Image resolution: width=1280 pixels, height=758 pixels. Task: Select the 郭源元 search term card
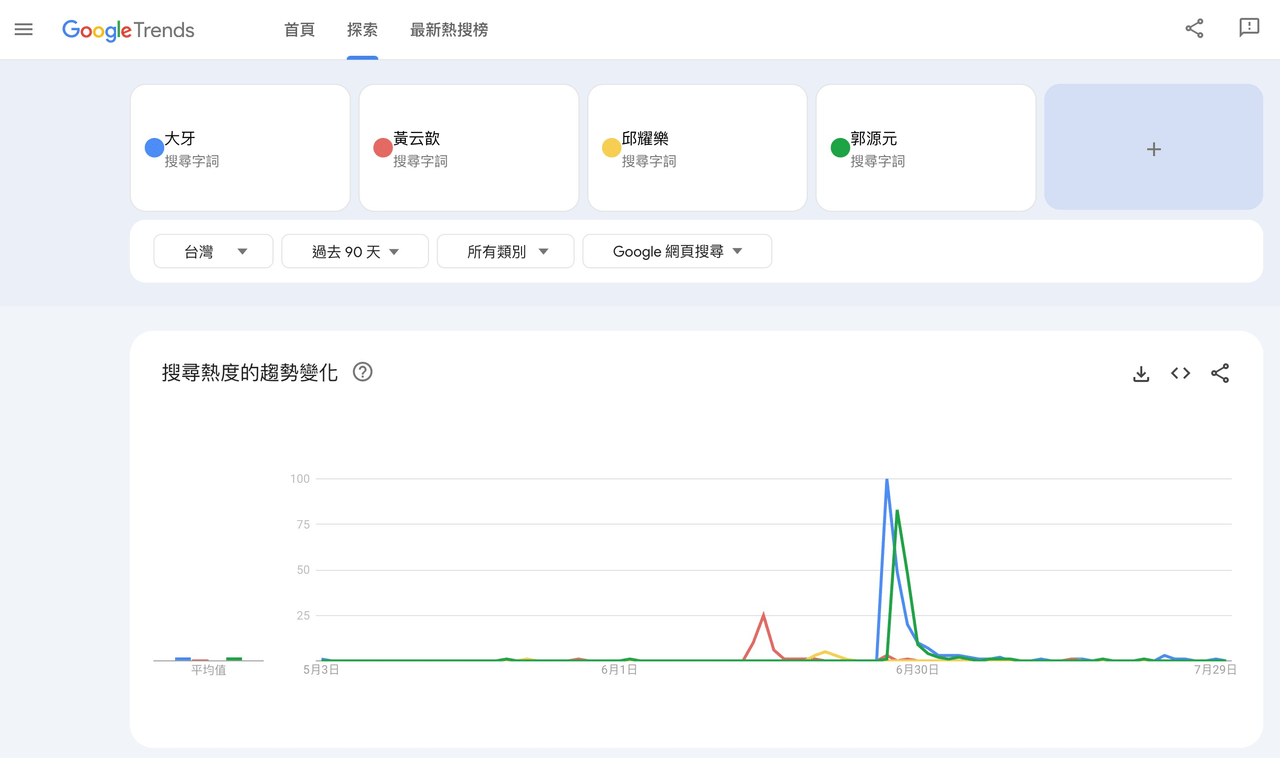click(x=926, y=148)
